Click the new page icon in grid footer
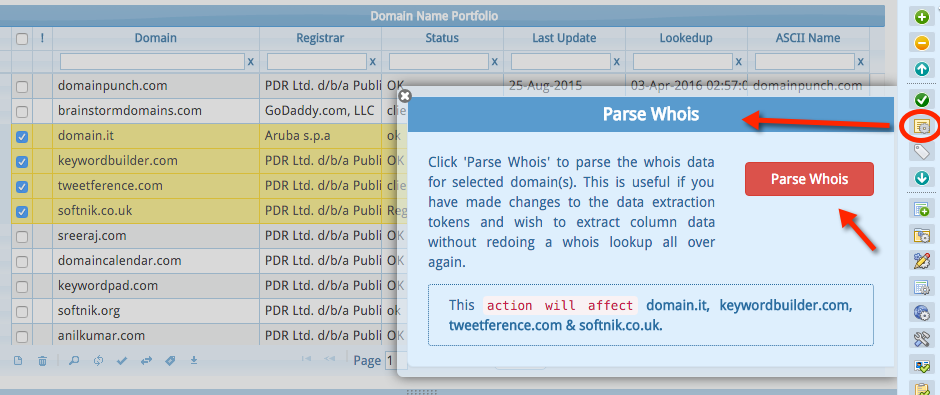940x395 pixels. 18,361
